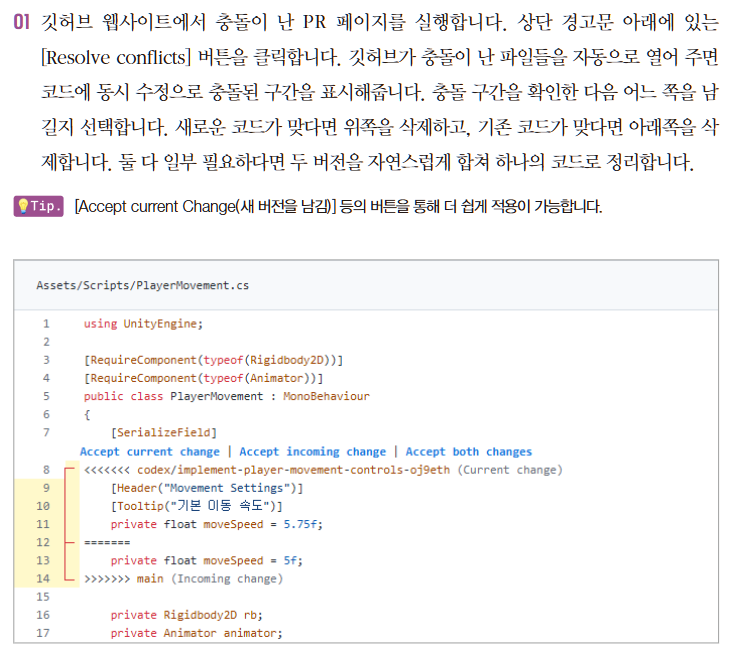This screenshot has height=651, width=729.
Task: Click the 'public class PlayerMovement' line
Action: 226,396
